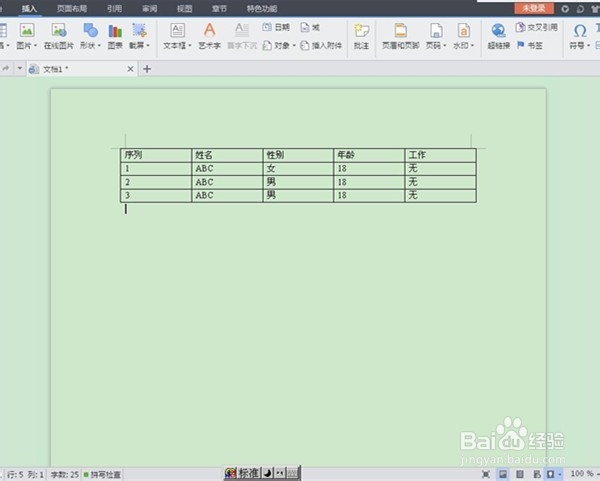Insert an online picture via 在线图片
600x481 pixels.
tap(59, 36)
